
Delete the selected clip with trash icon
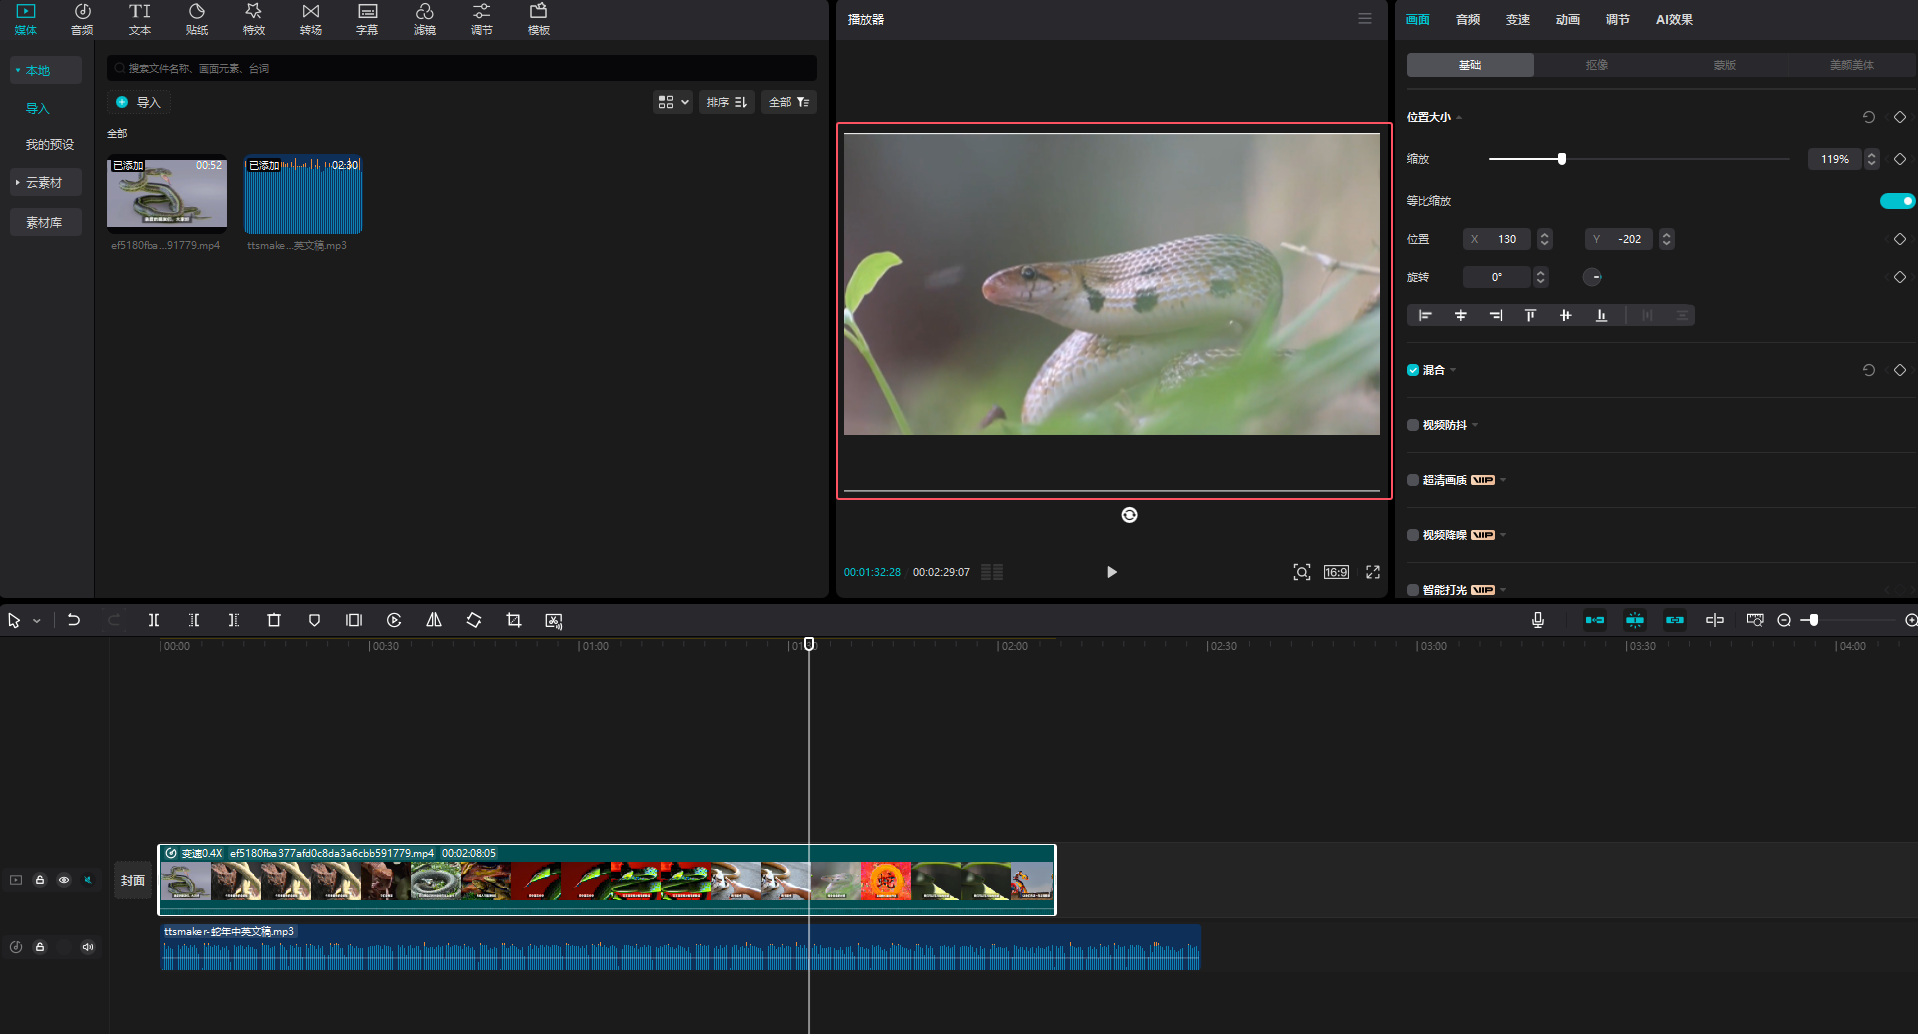pyautogui.click(x=274, y=620)
